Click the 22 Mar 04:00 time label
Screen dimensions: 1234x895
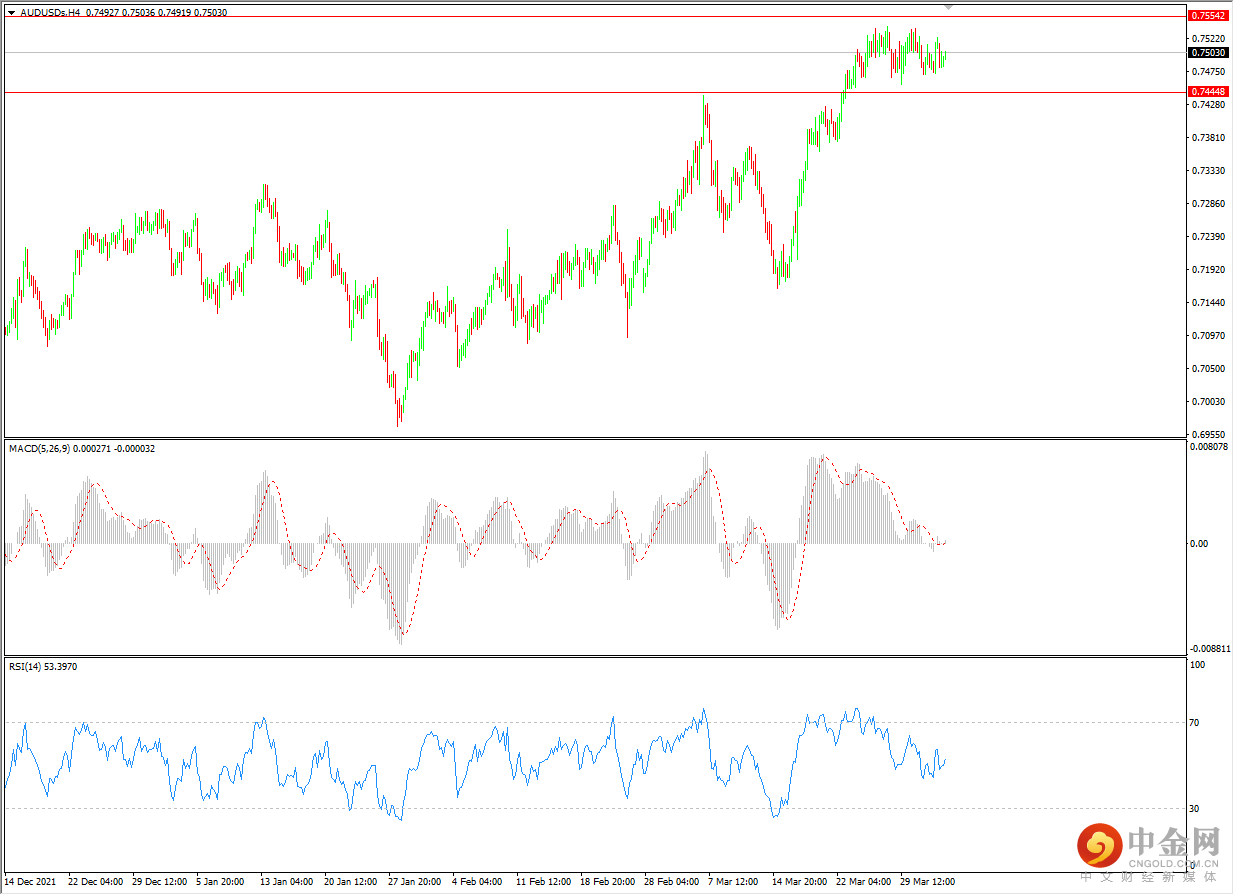point(864,883)
